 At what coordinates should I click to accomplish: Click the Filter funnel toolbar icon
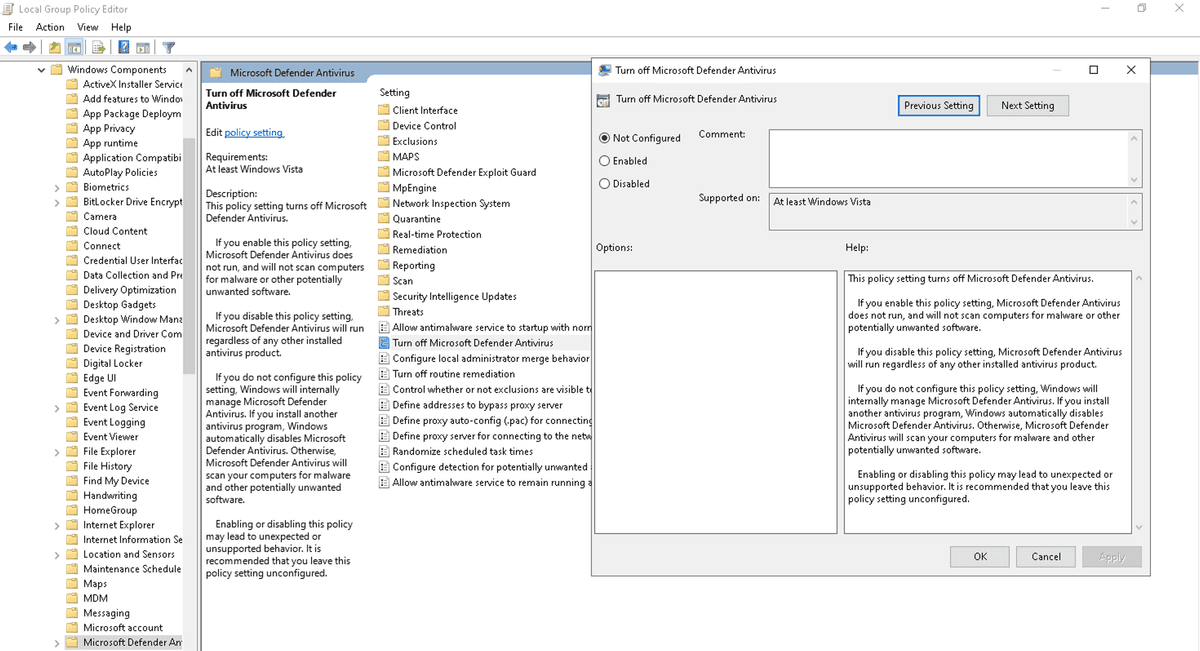[169, 47]
